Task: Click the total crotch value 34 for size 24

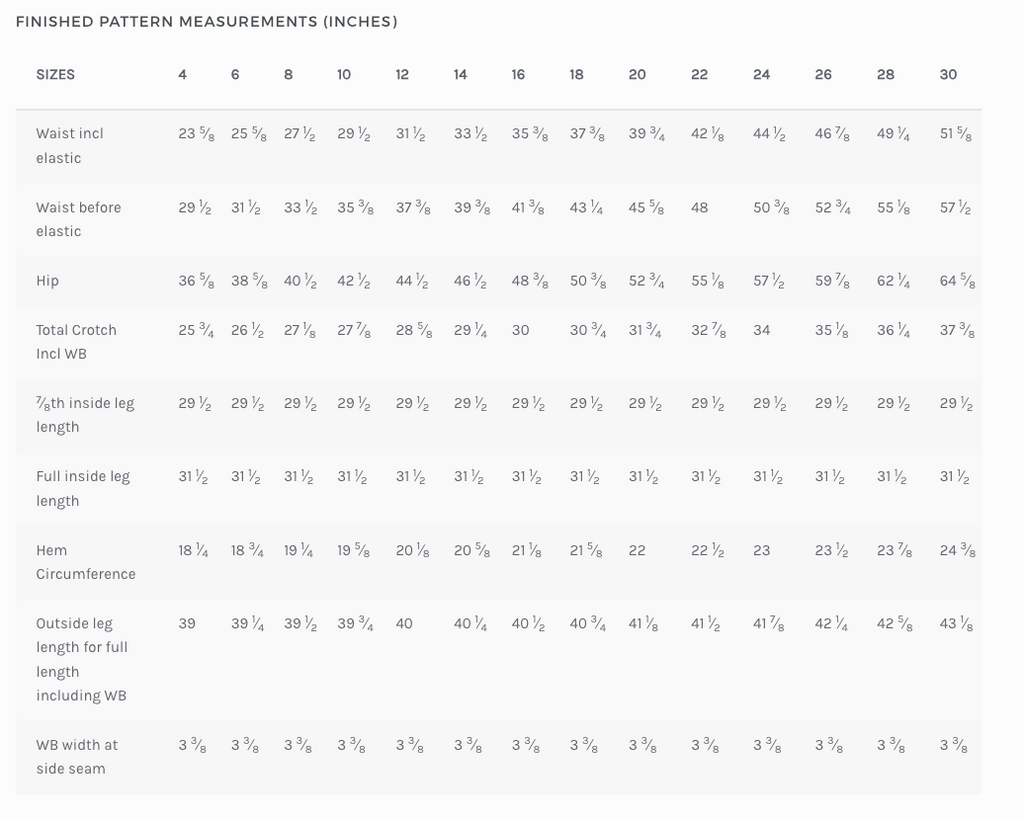Action: 762,330
